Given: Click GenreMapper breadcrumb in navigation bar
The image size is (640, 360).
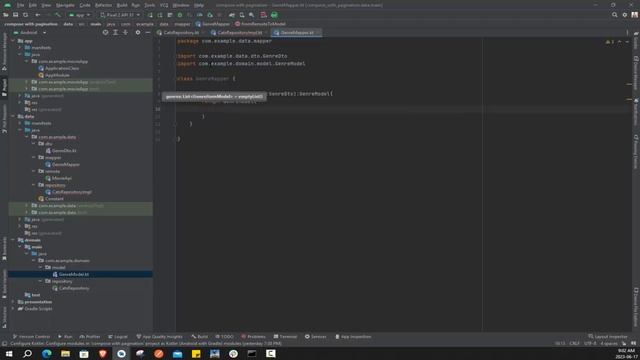Looking at the screenshot, I should pos(213,24).
